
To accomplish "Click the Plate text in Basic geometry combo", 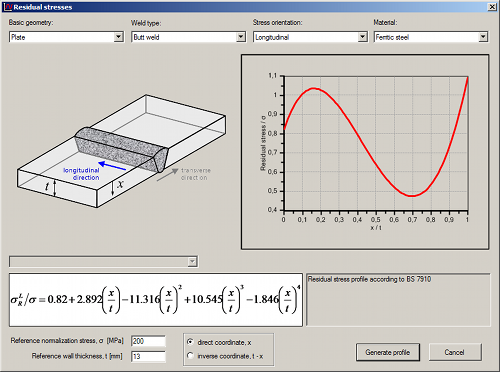I will (18, 37).
